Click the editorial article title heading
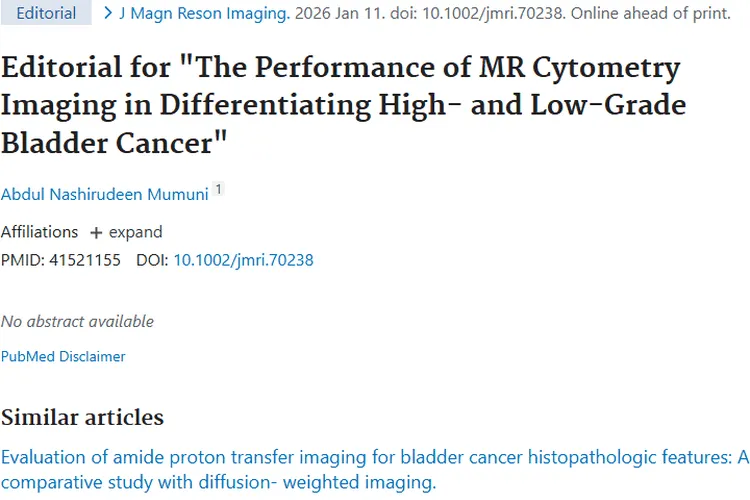 point(340,106)
